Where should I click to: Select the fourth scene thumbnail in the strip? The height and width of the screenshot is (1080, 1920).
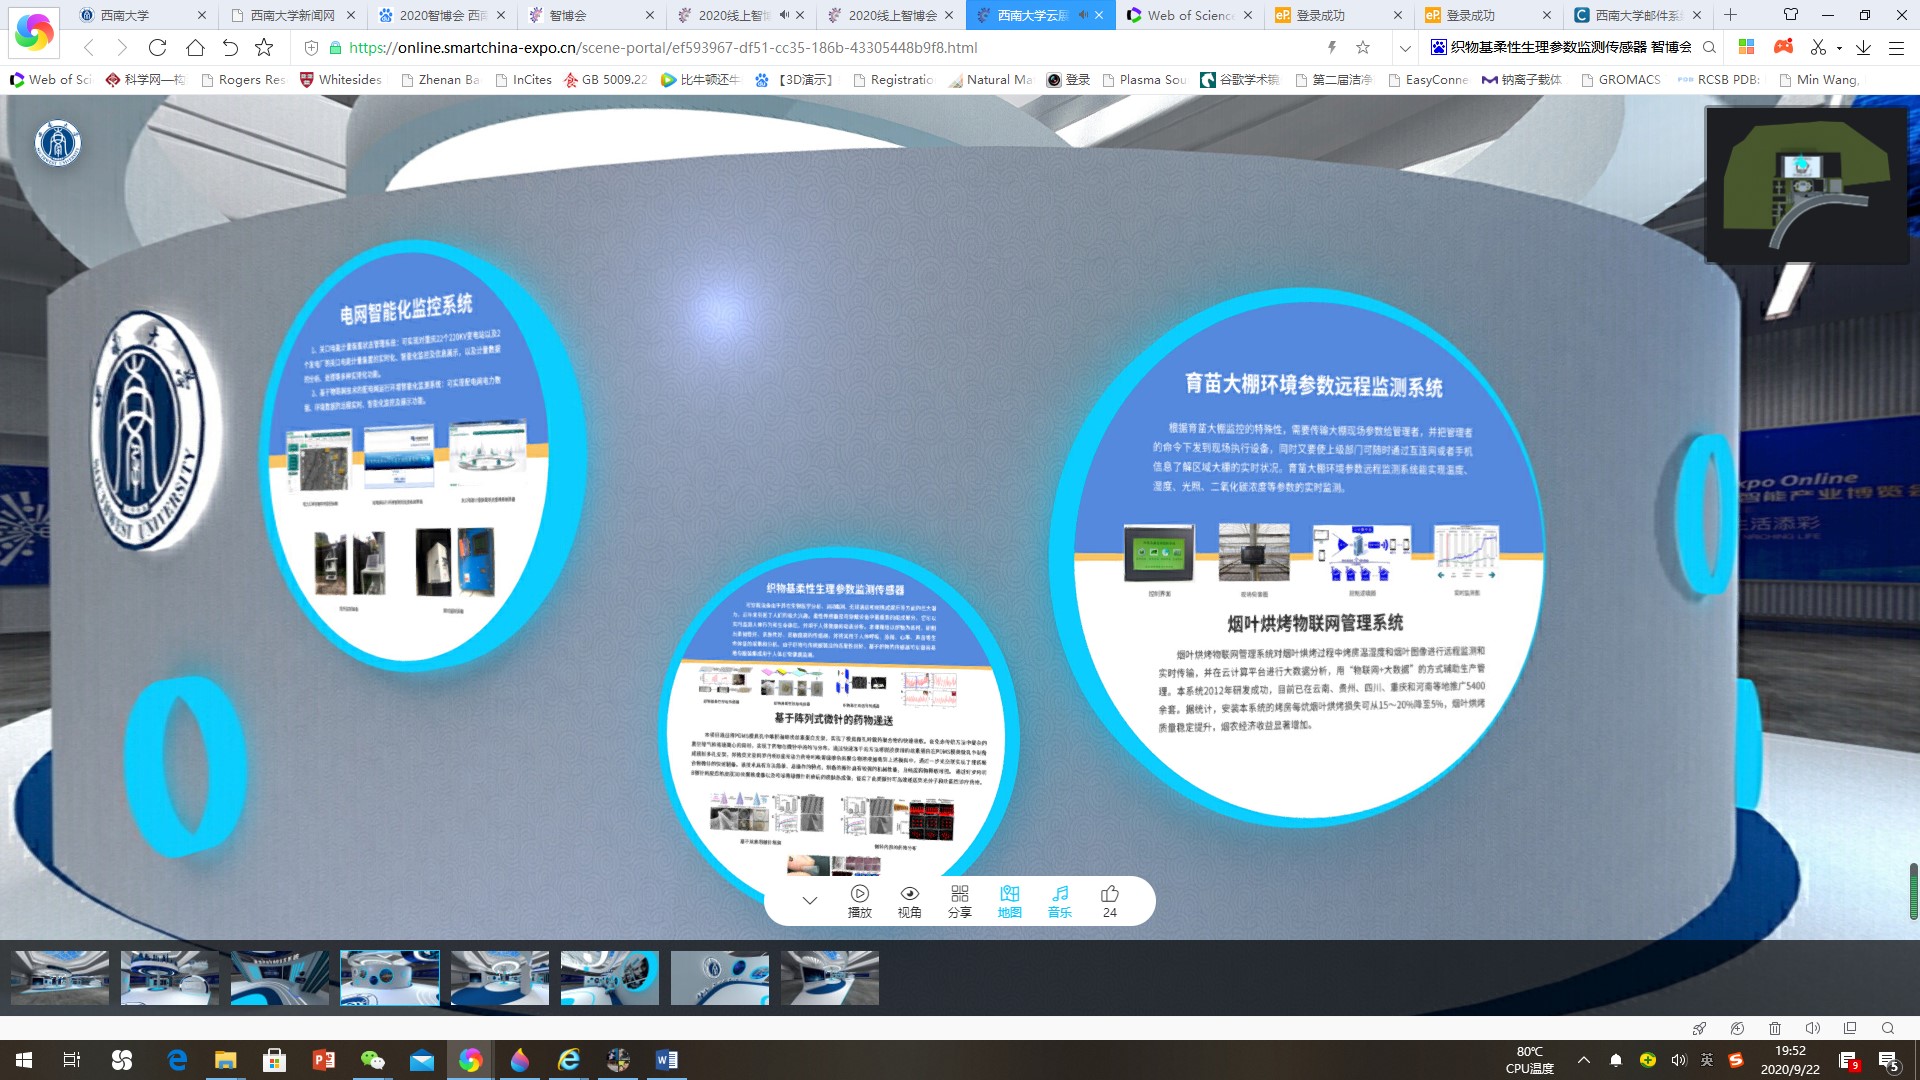389,977
